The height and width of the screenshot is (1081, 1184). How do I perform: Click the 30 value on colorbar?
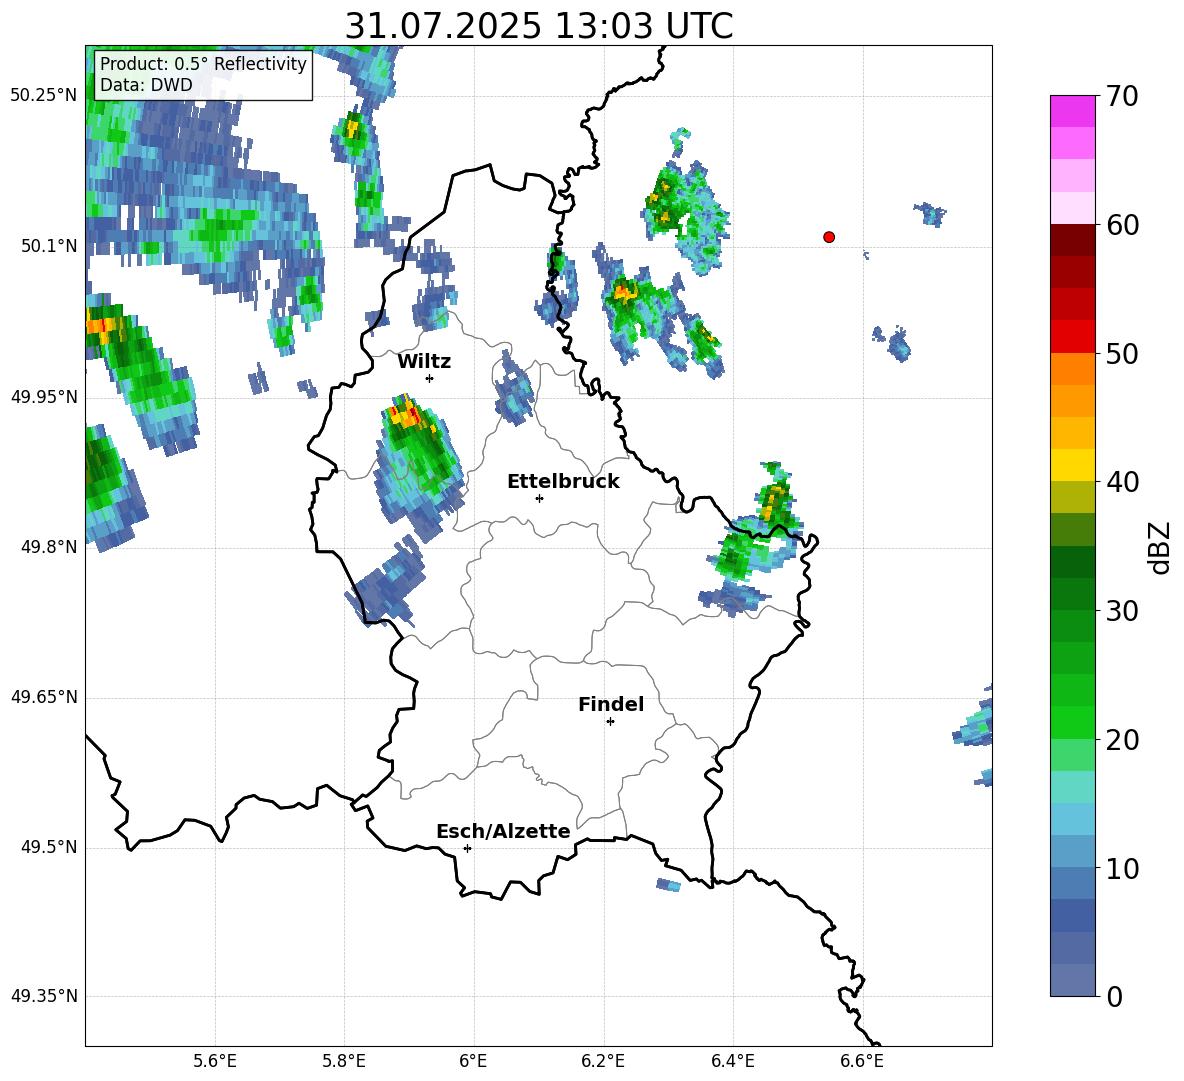tap(1122, 611)
